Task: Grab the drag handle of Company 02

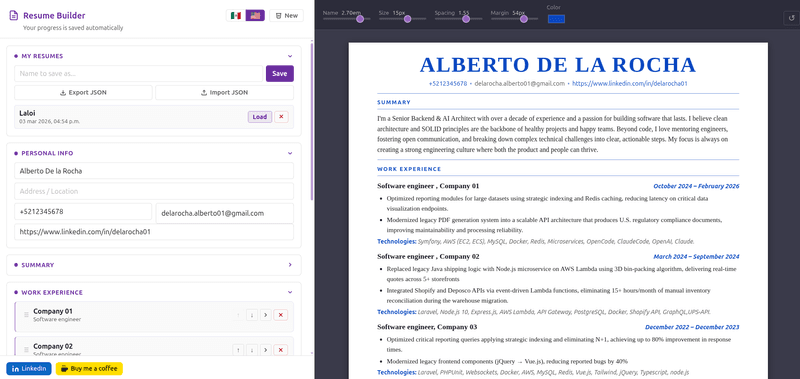Action: pyautogui.click(x=27, y=349)
